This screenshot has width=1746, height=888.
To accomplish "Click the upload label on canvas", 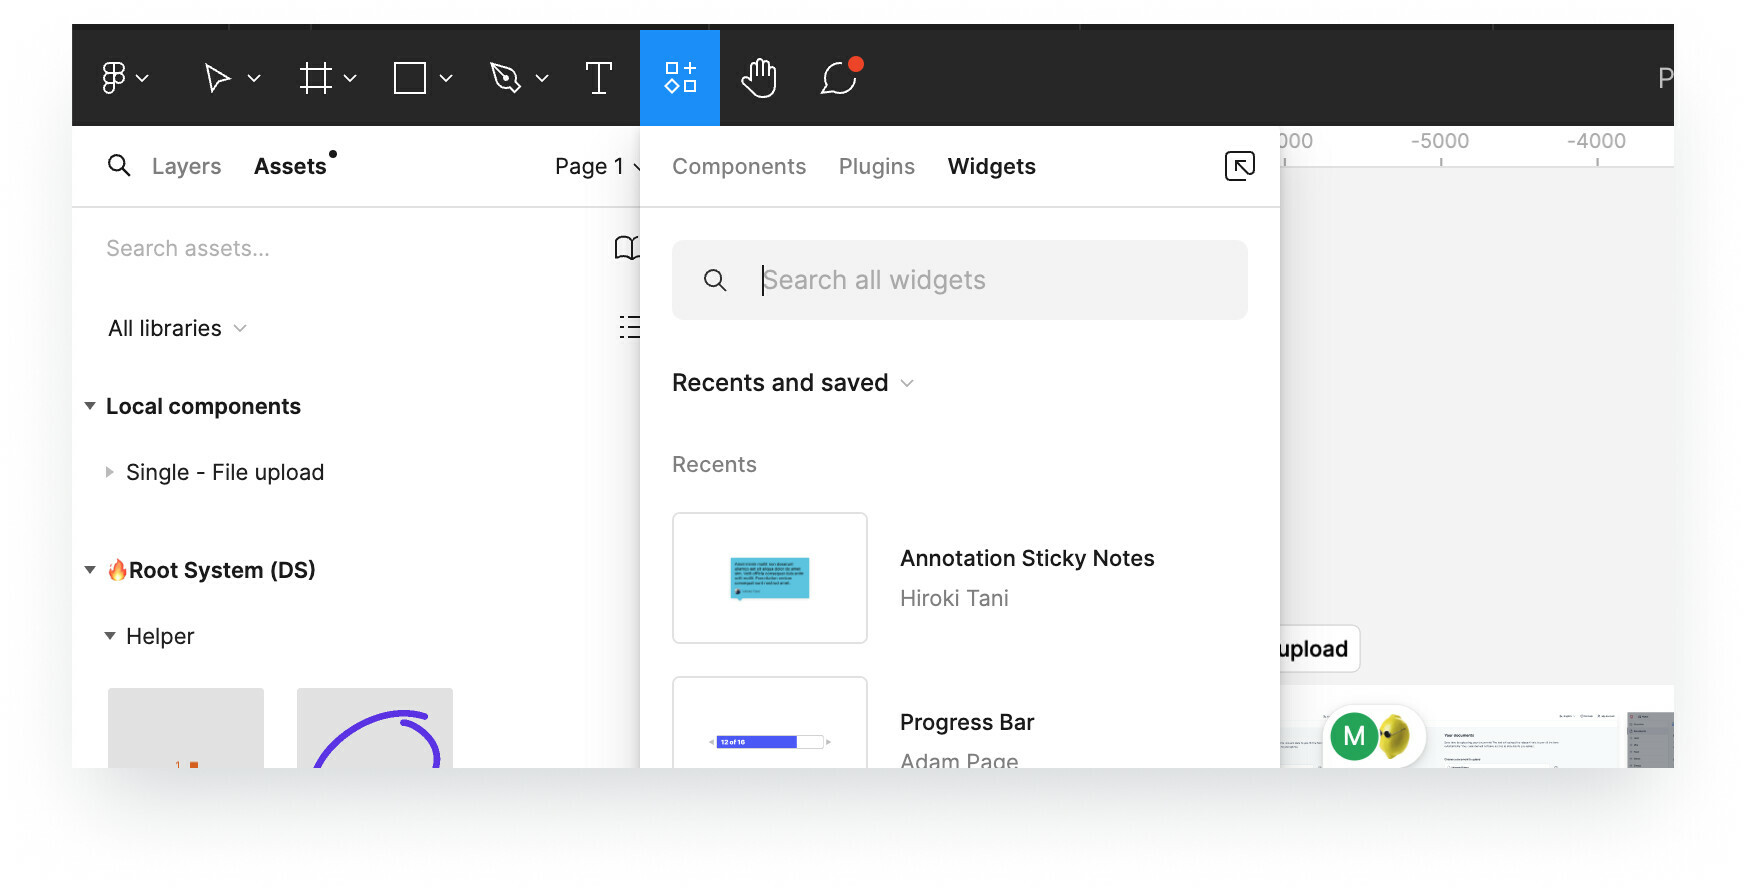I will coord(1314,649).
